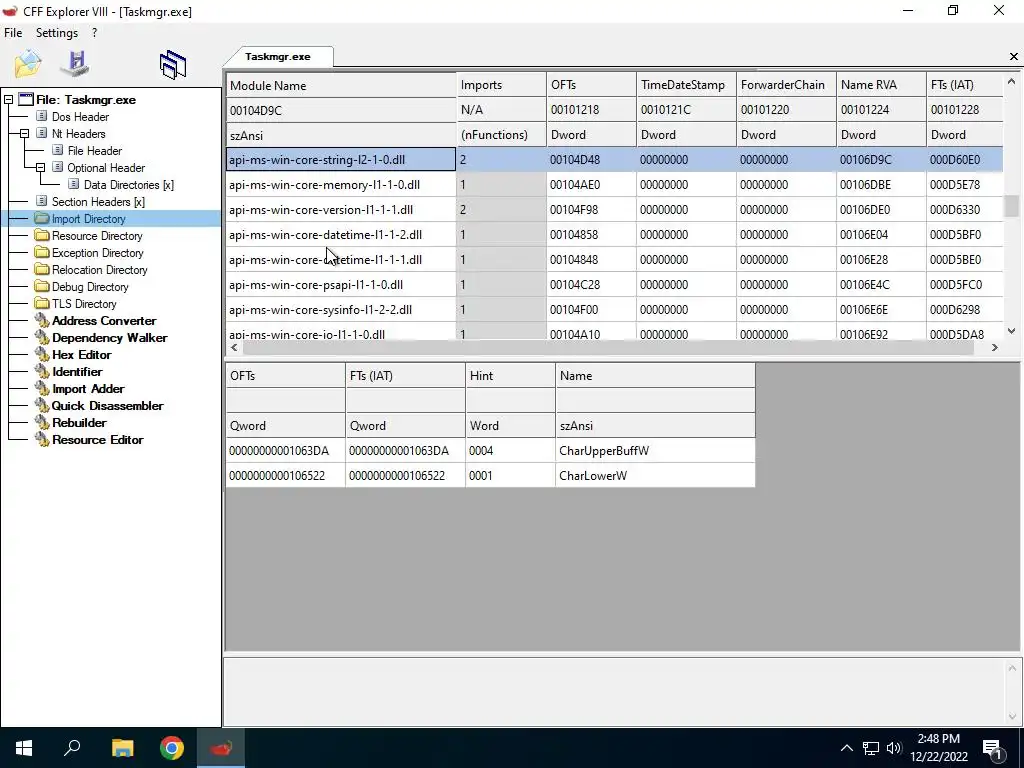Open the File menu
Image resolution: width=1024 pixels, height=768 pixels.
pos(13,33)
